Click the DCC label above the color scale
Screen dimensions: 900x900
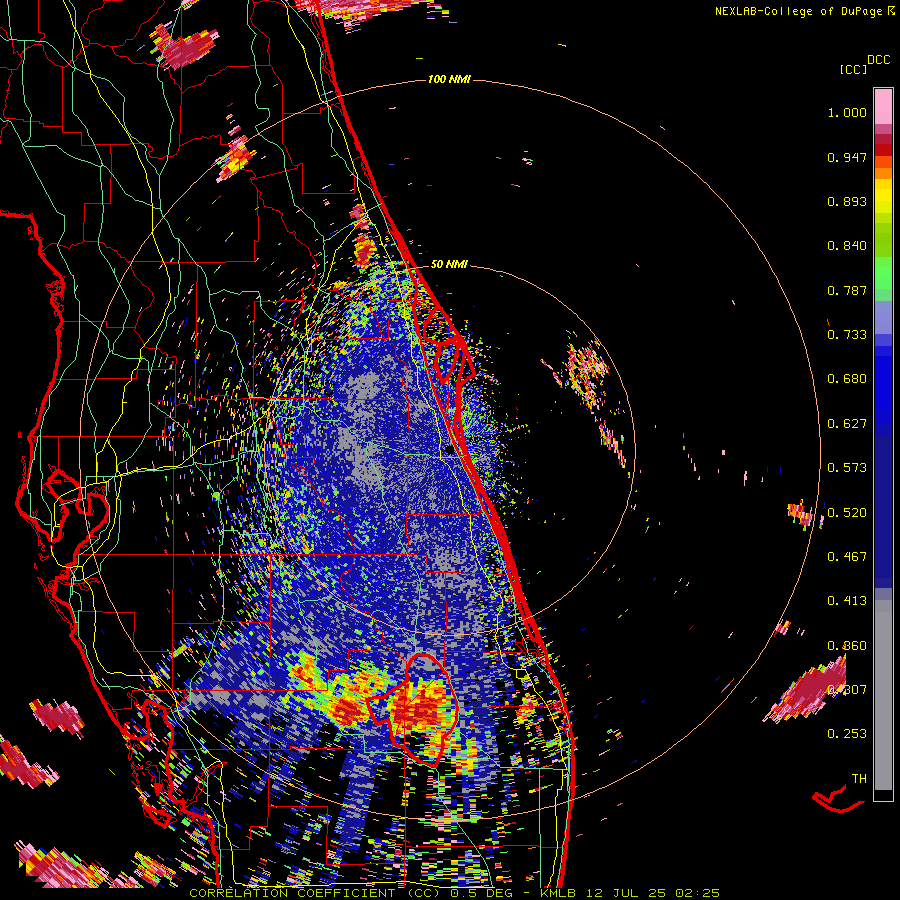[x=879, y=60]
